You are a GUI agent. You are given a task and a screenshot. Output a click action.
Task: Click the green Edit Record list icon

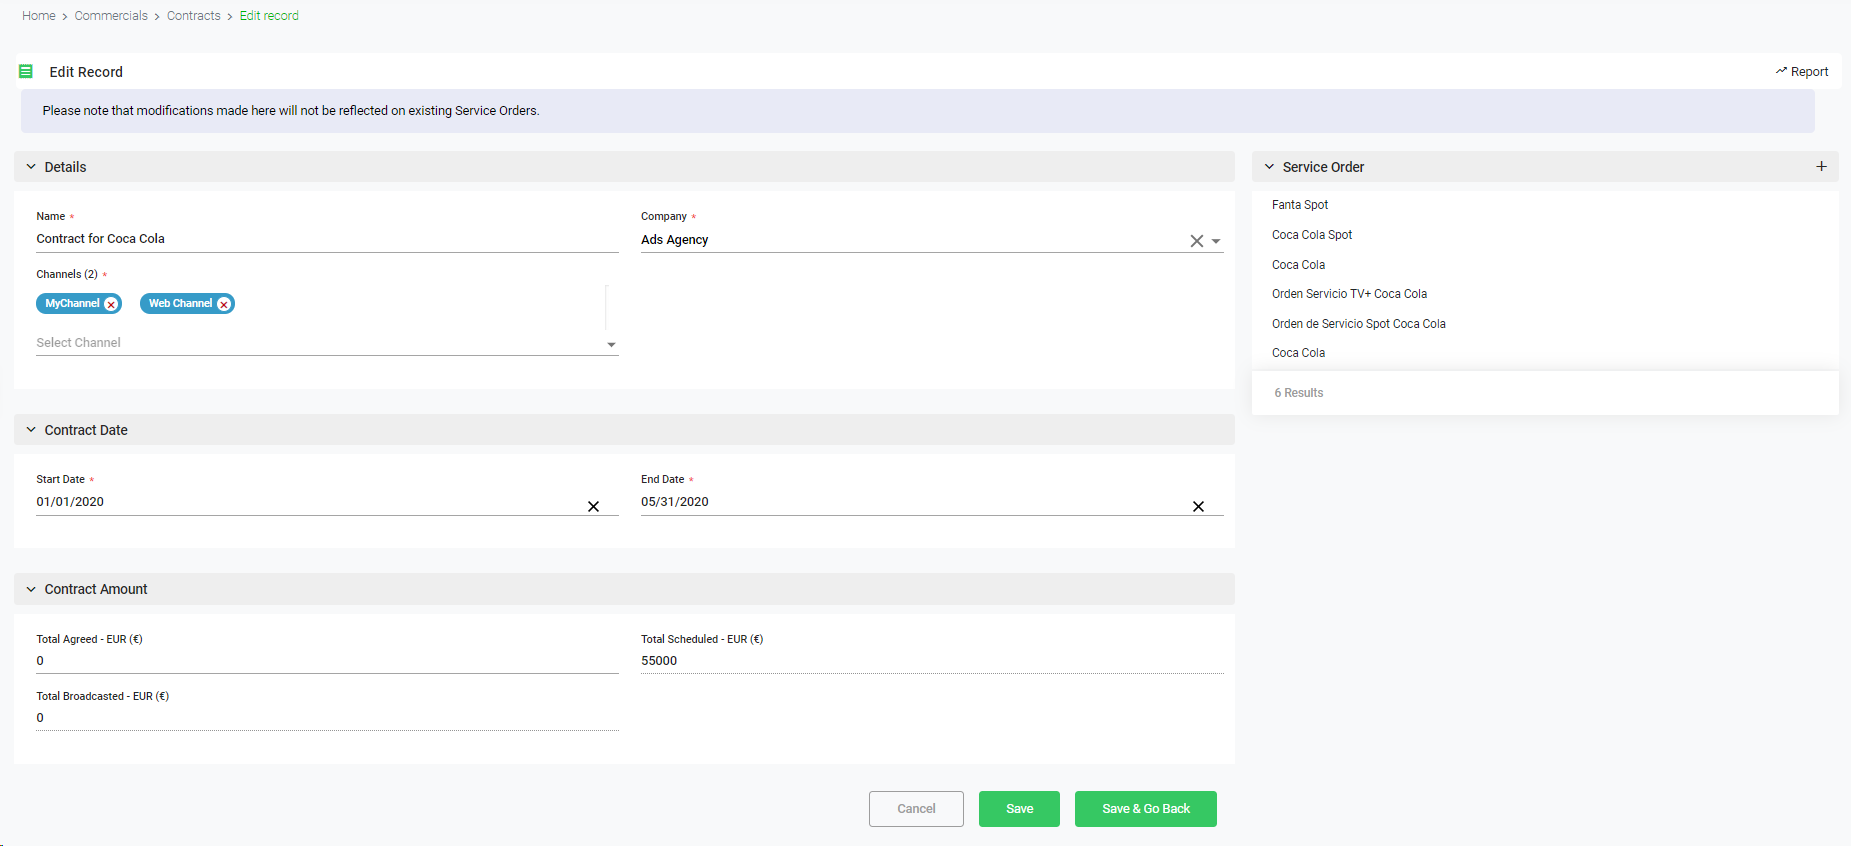pos(26,72)
